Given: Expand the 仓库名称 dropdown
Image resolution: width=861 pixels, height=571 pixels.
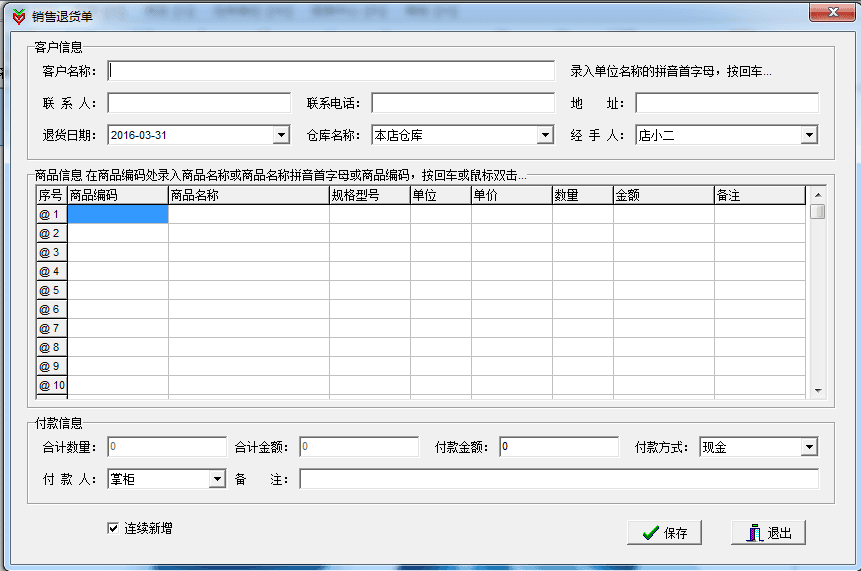Looking at the screenshot, I should [x=545, y=135].
